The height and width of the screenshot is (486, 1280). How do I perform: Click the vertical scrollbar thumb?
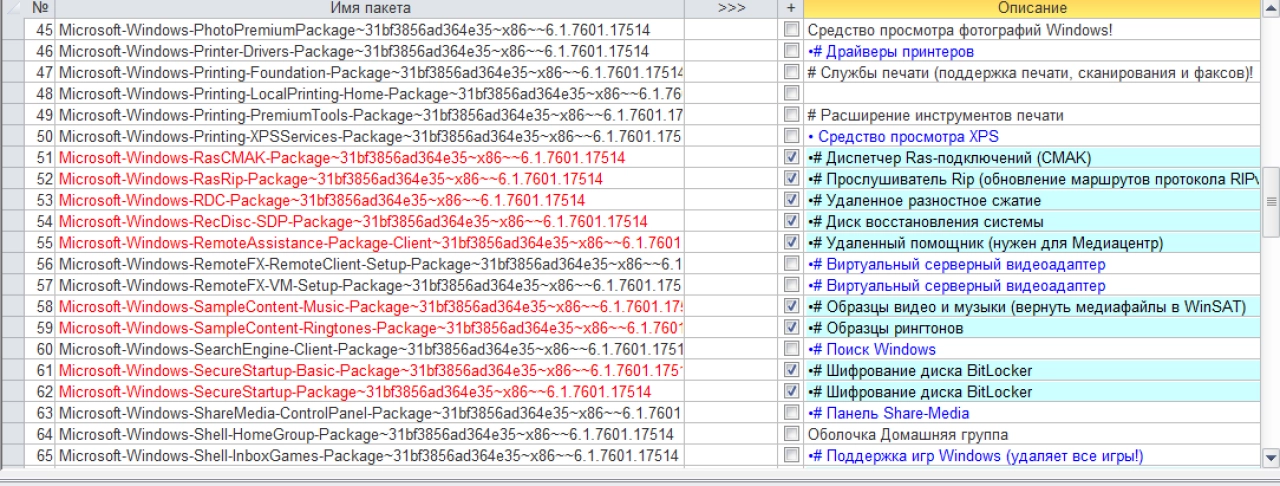click(x=1271, y=201)
